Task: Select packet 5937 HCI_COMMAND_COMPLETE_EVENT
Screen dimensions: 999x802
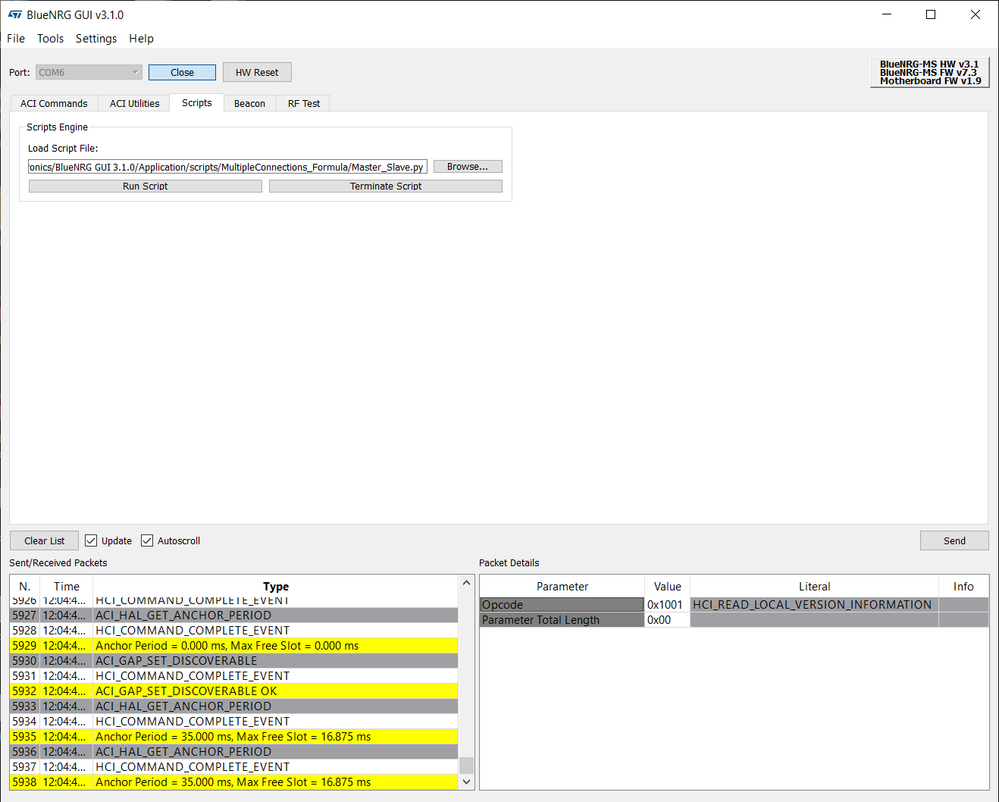Action: pyautogui.click(x=234, y=766)
